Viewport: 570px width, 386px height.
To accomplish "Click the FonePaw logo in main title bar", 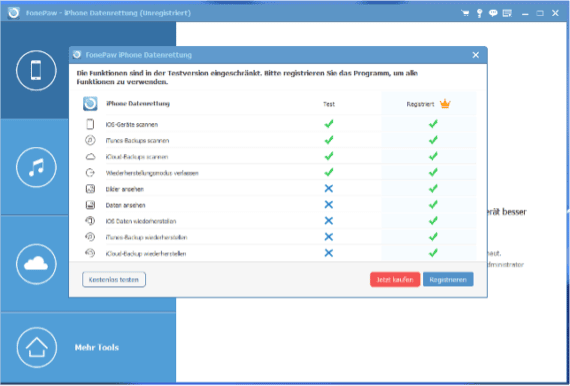I will [13, 13].
